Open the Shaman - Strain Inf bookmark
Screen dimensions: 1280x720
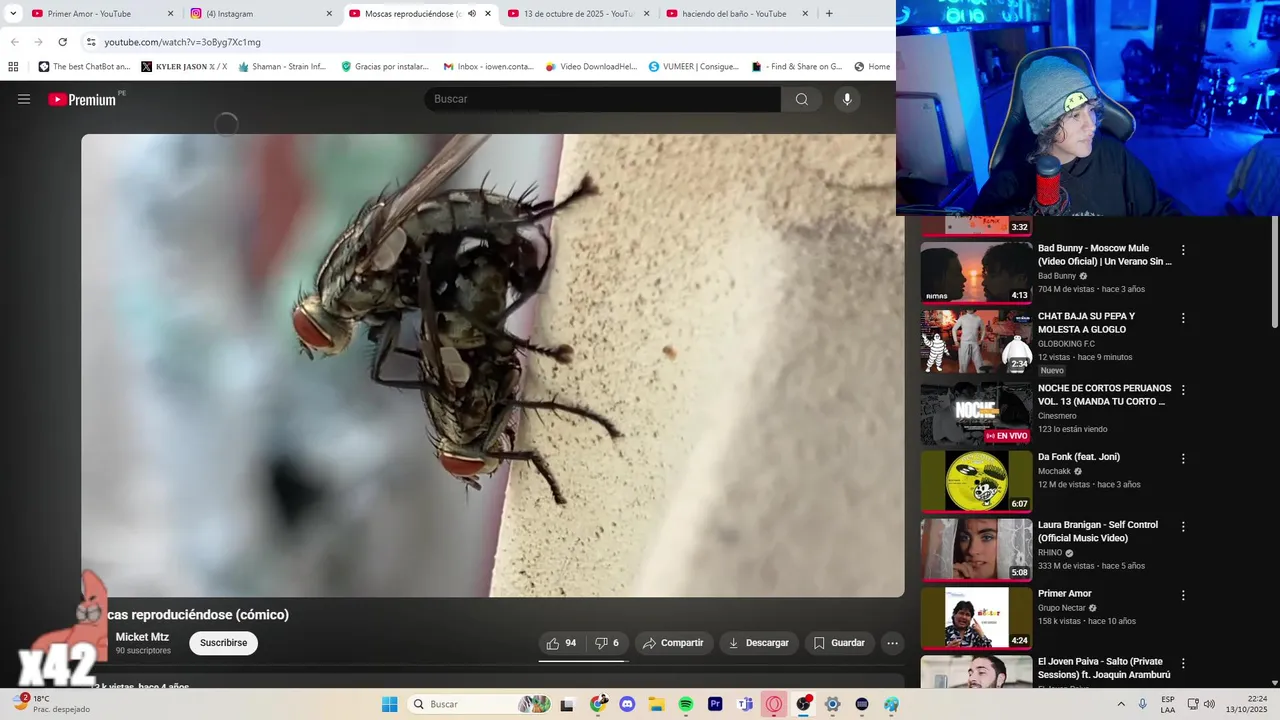[282, 67]
